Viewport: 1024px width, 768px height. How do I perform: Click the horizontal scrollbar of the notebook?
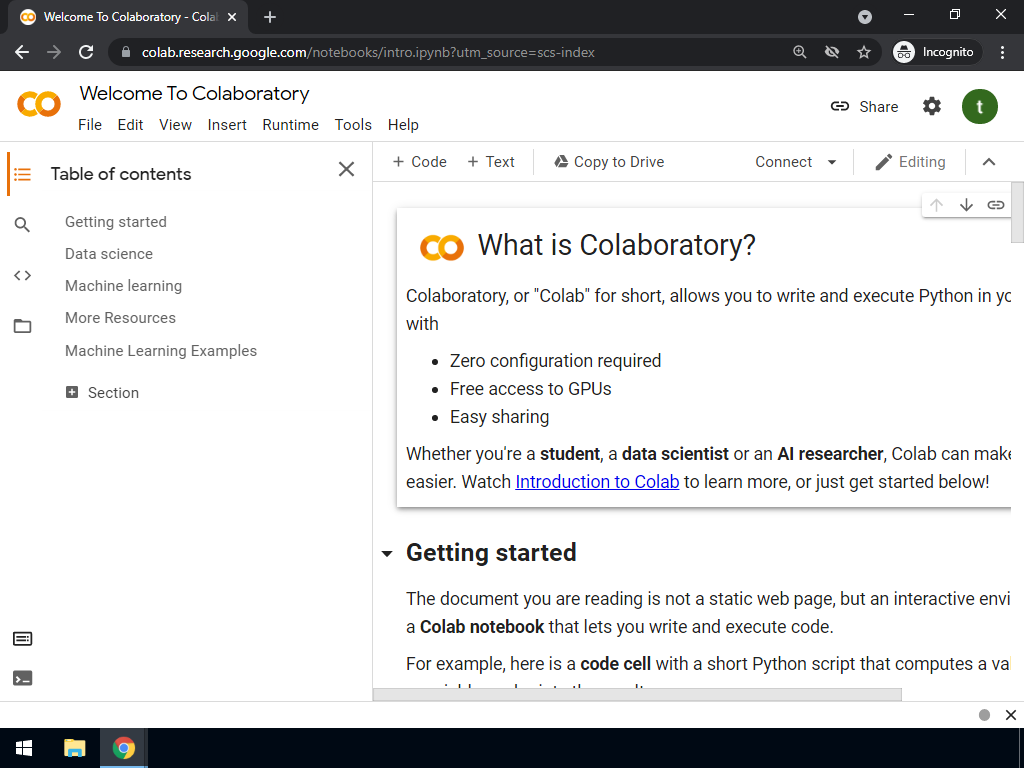[637, 694]
